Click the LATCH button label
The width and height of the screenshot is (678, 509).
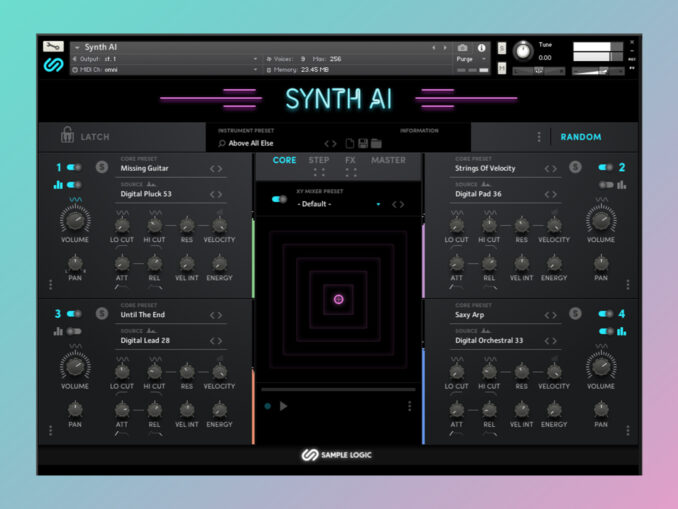point(95,137)
